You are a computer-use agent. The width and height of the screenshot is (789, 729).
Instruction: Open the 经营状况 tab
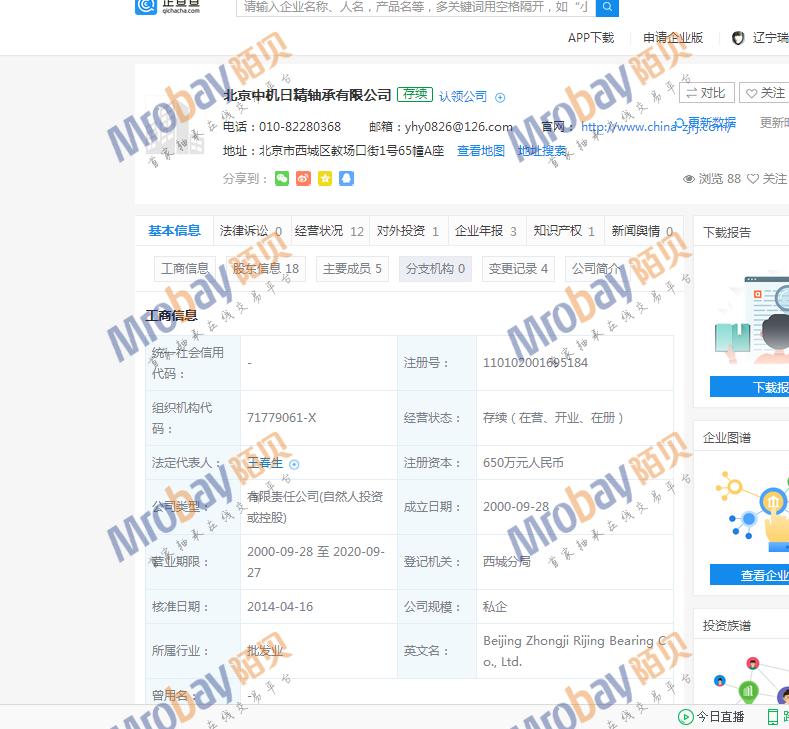click(x=329, y=231)
